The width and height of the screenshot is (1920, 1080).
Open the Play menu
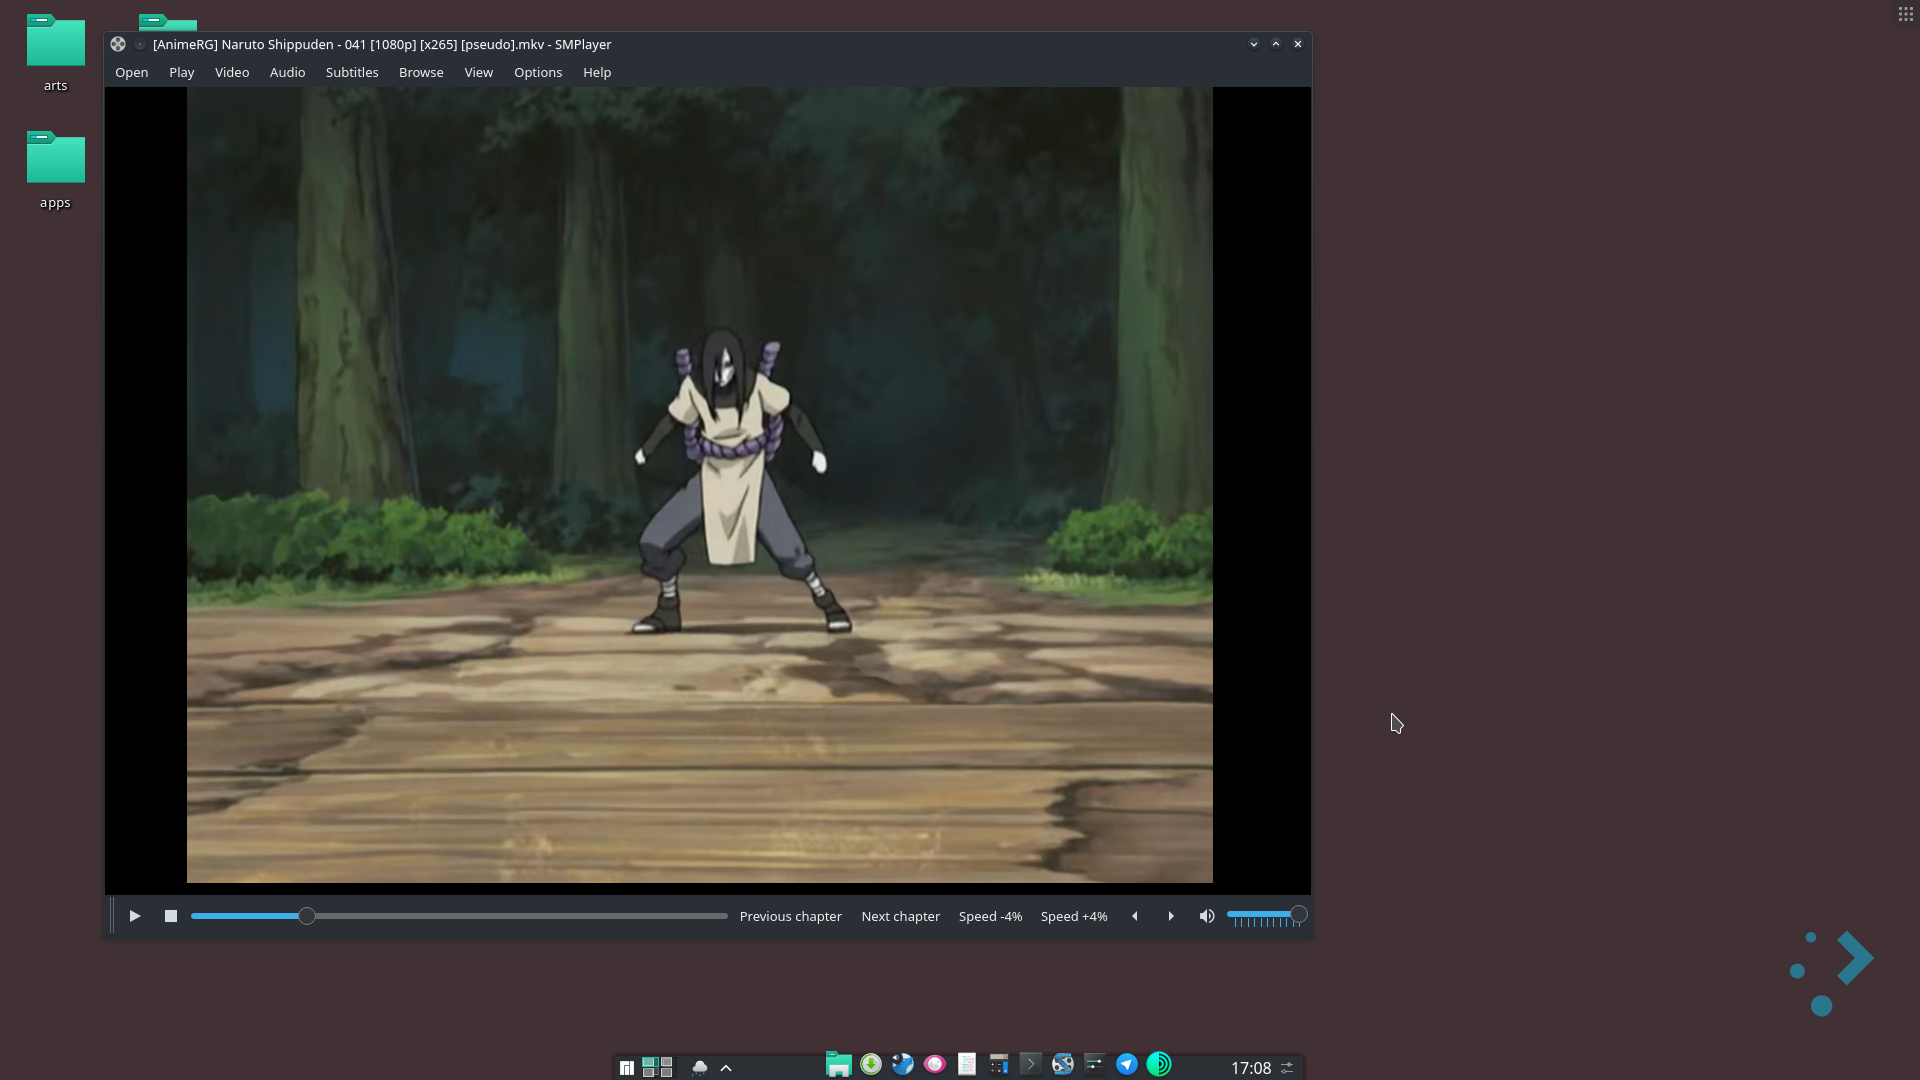click(182, 73)
